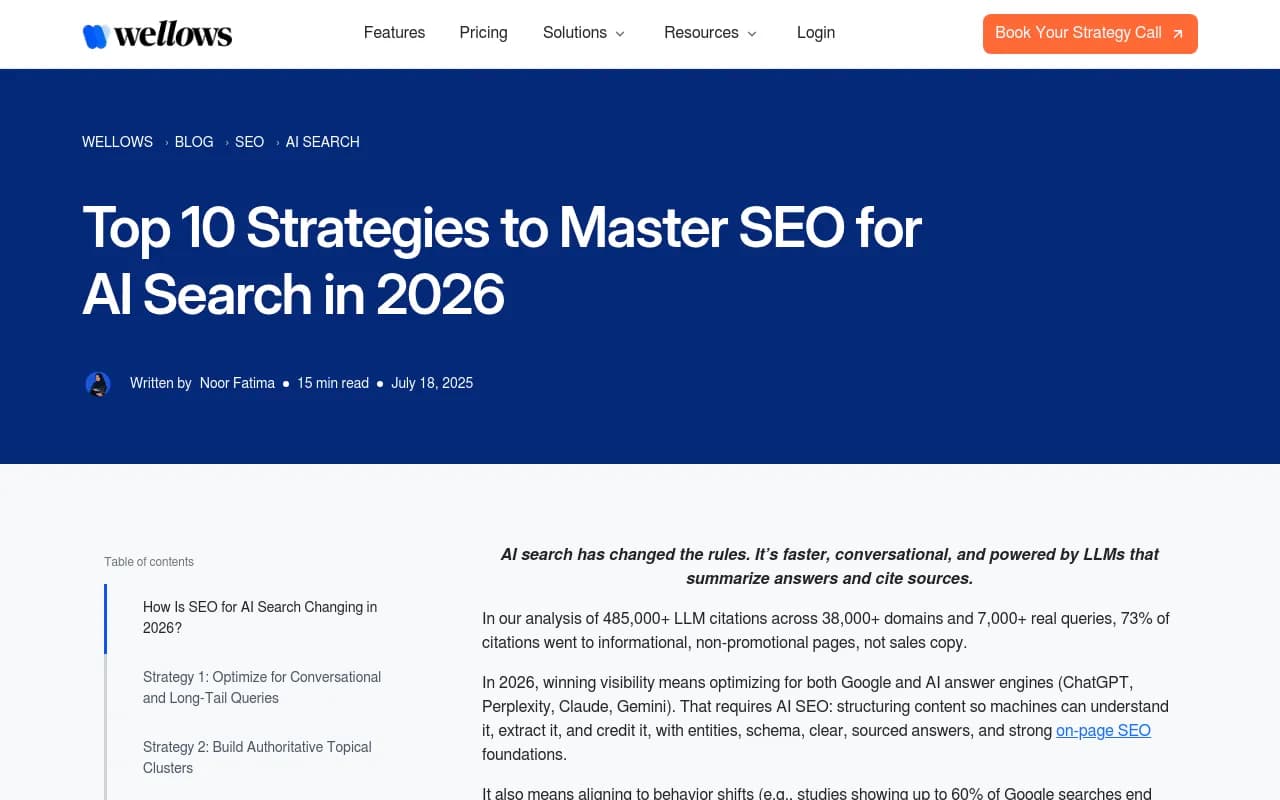Click the article title heading
The width and height of the screenshot is (1280, 800).
pyautogui.click(x=500, y=260)
